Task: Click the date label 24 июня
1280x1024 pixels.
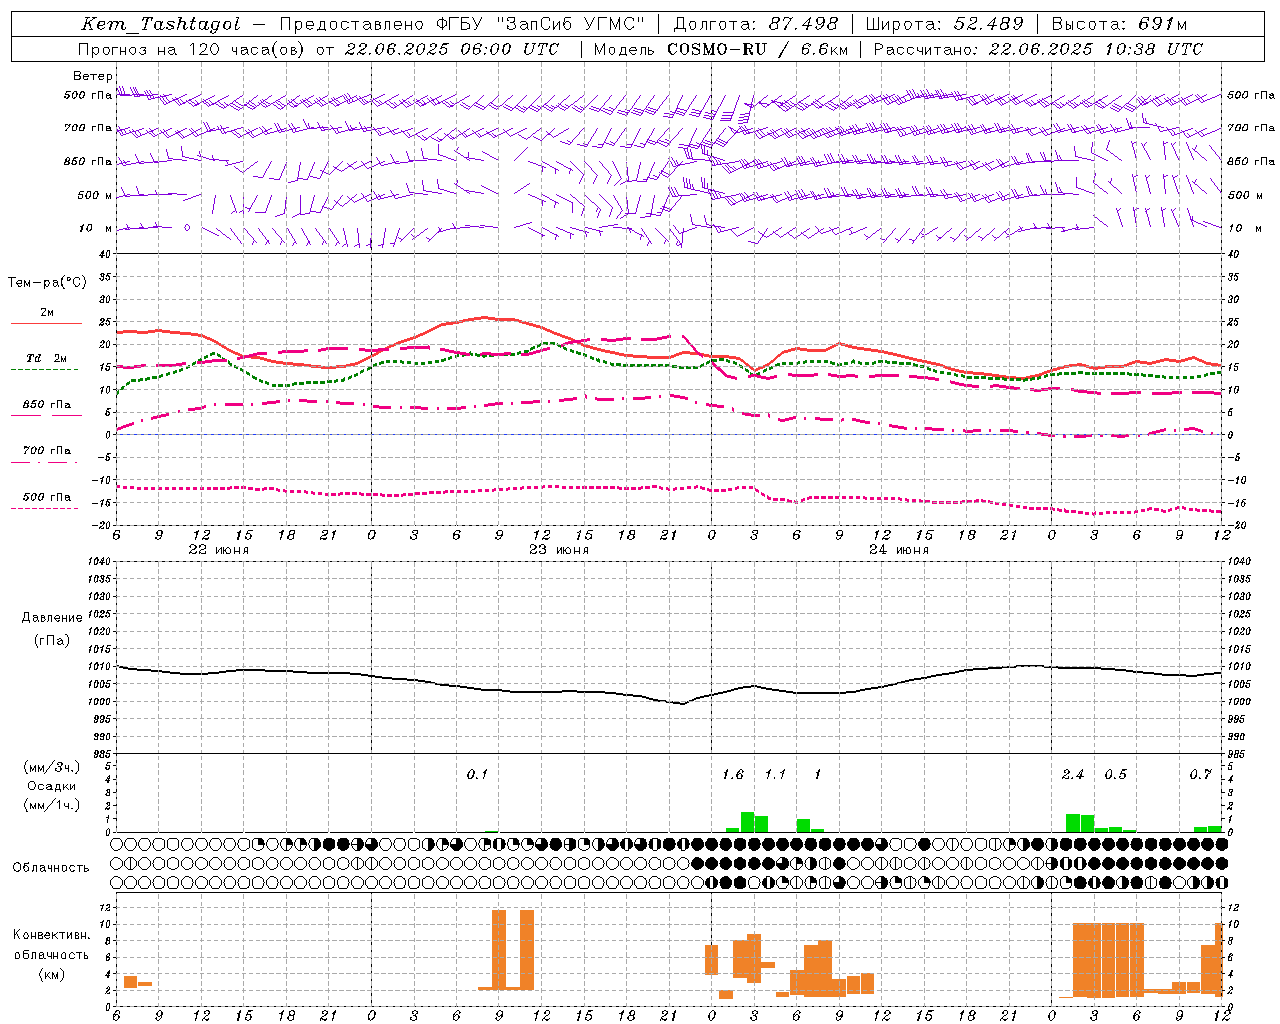Action: pos(899,550)
